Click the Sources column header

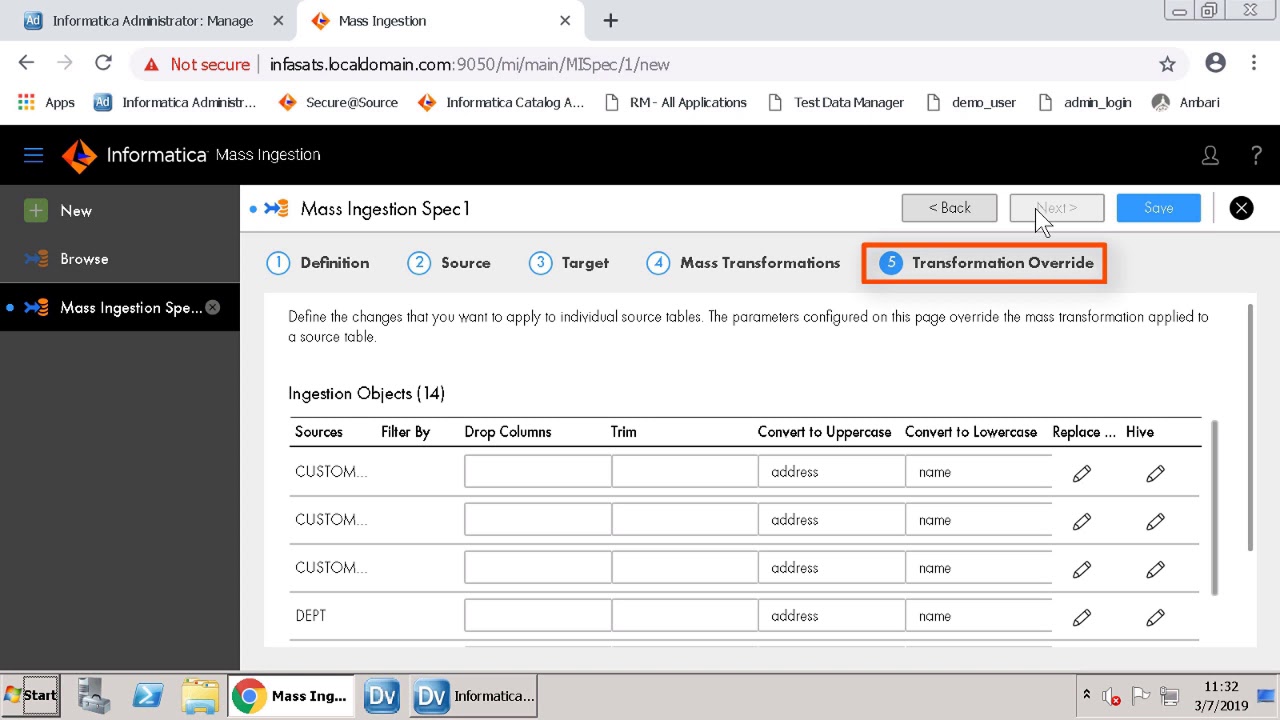[x=319, y=432]
